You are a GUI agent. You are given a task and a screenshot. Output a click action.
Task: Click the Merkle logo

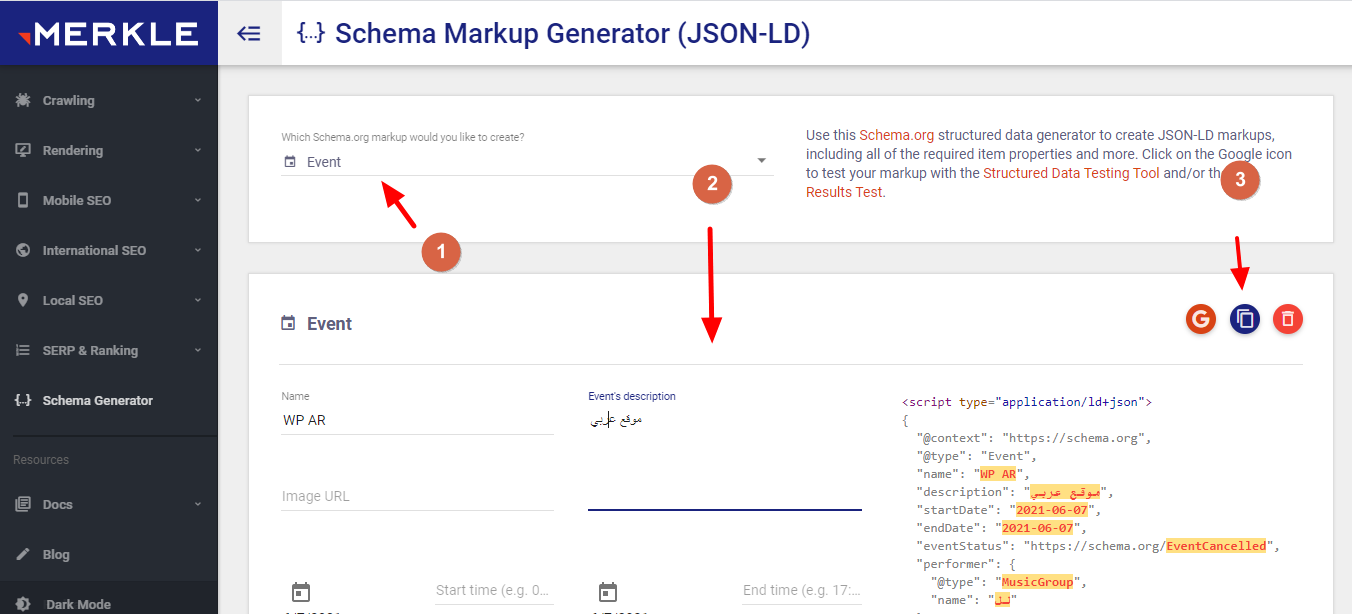[108, 33]
